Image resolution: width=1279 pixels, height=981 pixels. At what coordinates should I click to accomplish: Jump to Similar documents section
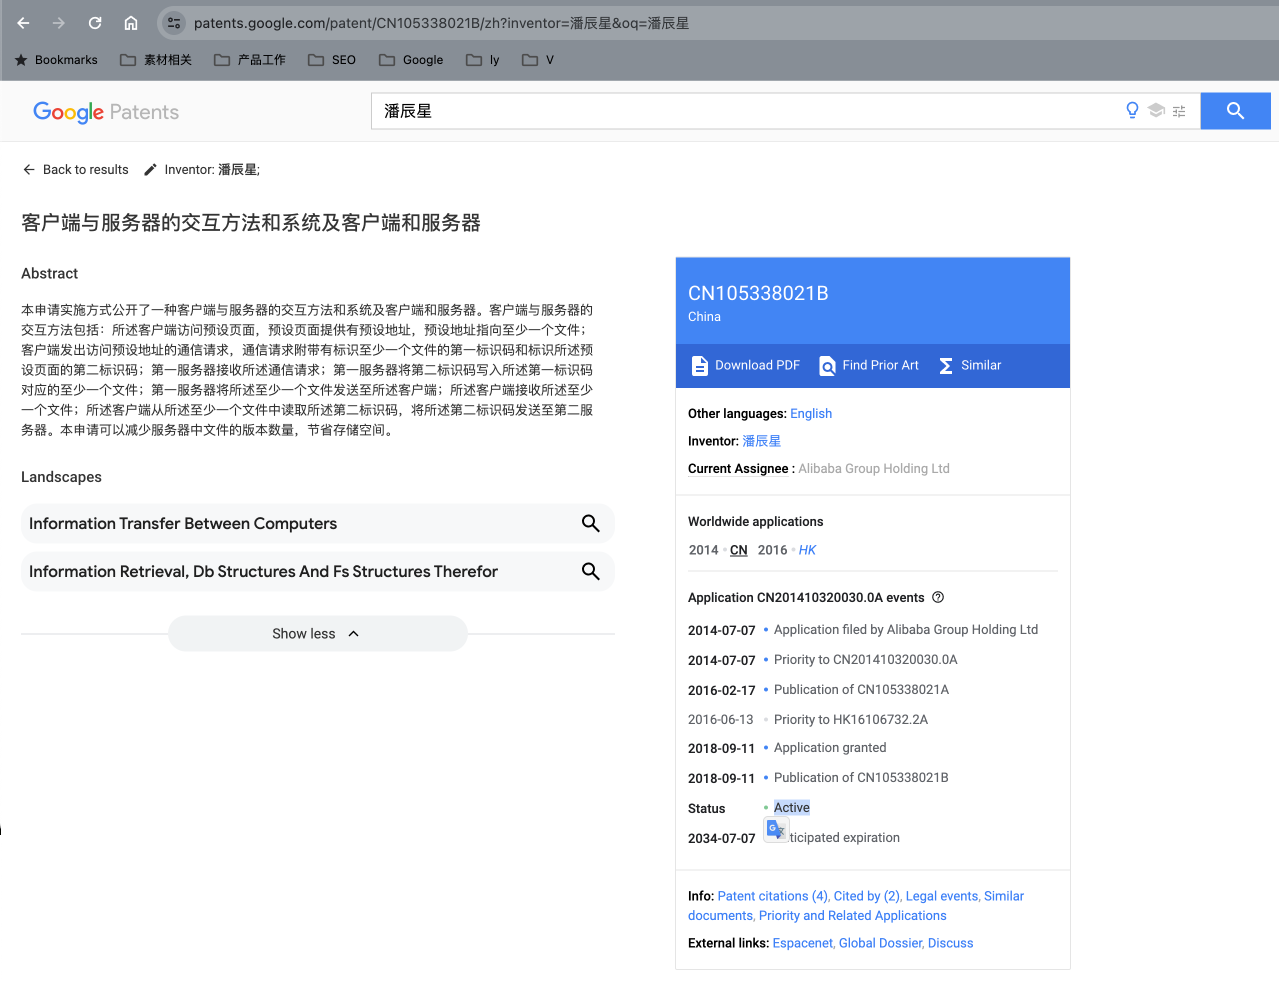point(856,906)
